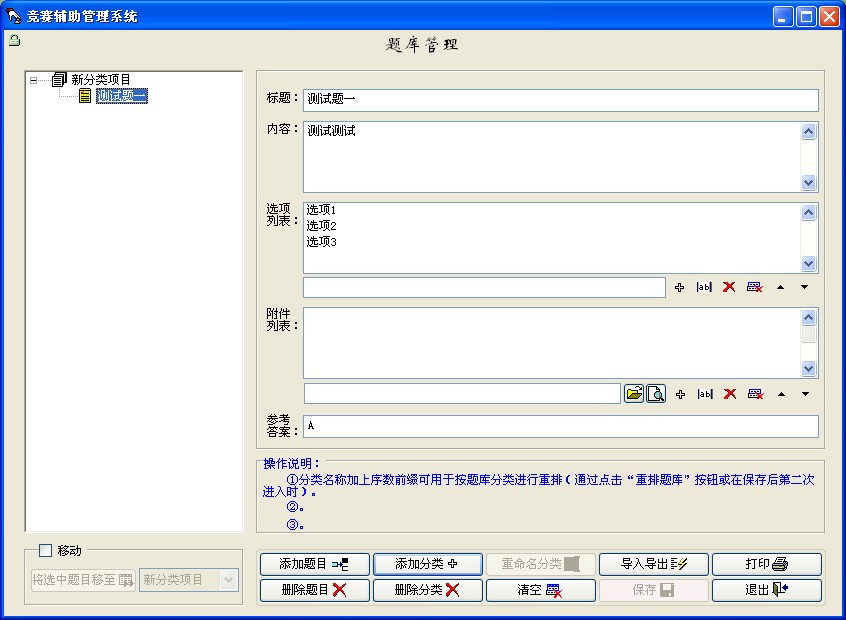Open the attachment folder browse icon
Screen dimensions: 846x620
coord(634,393)
